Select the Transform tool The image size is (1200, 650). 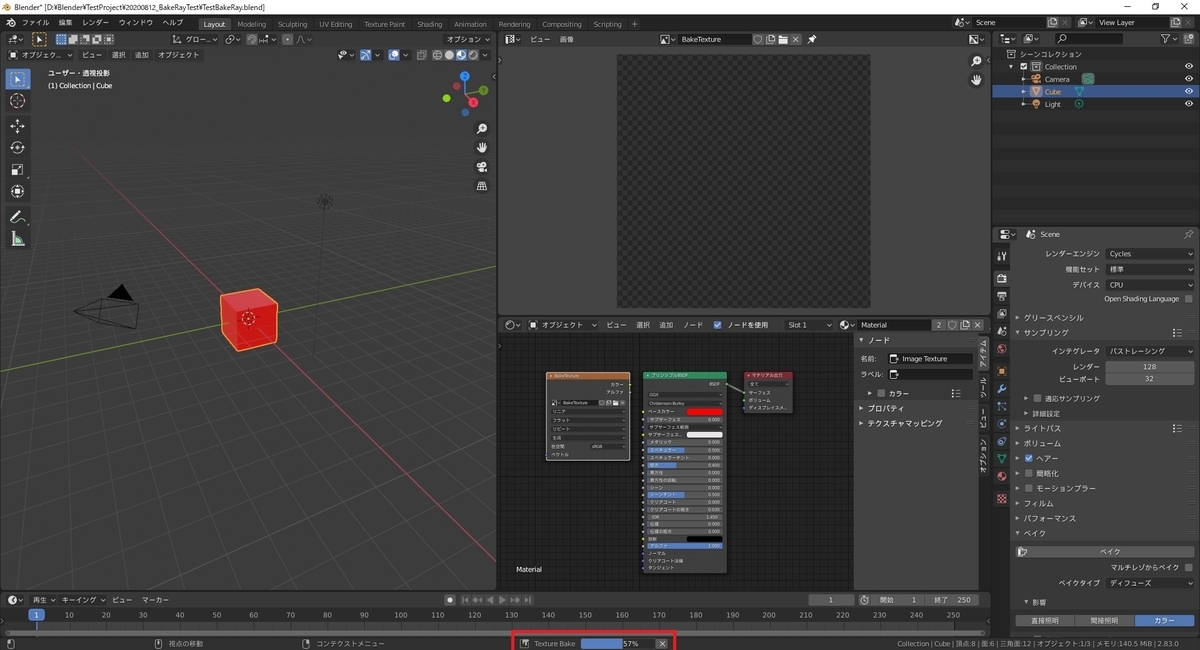pos(17,192)
